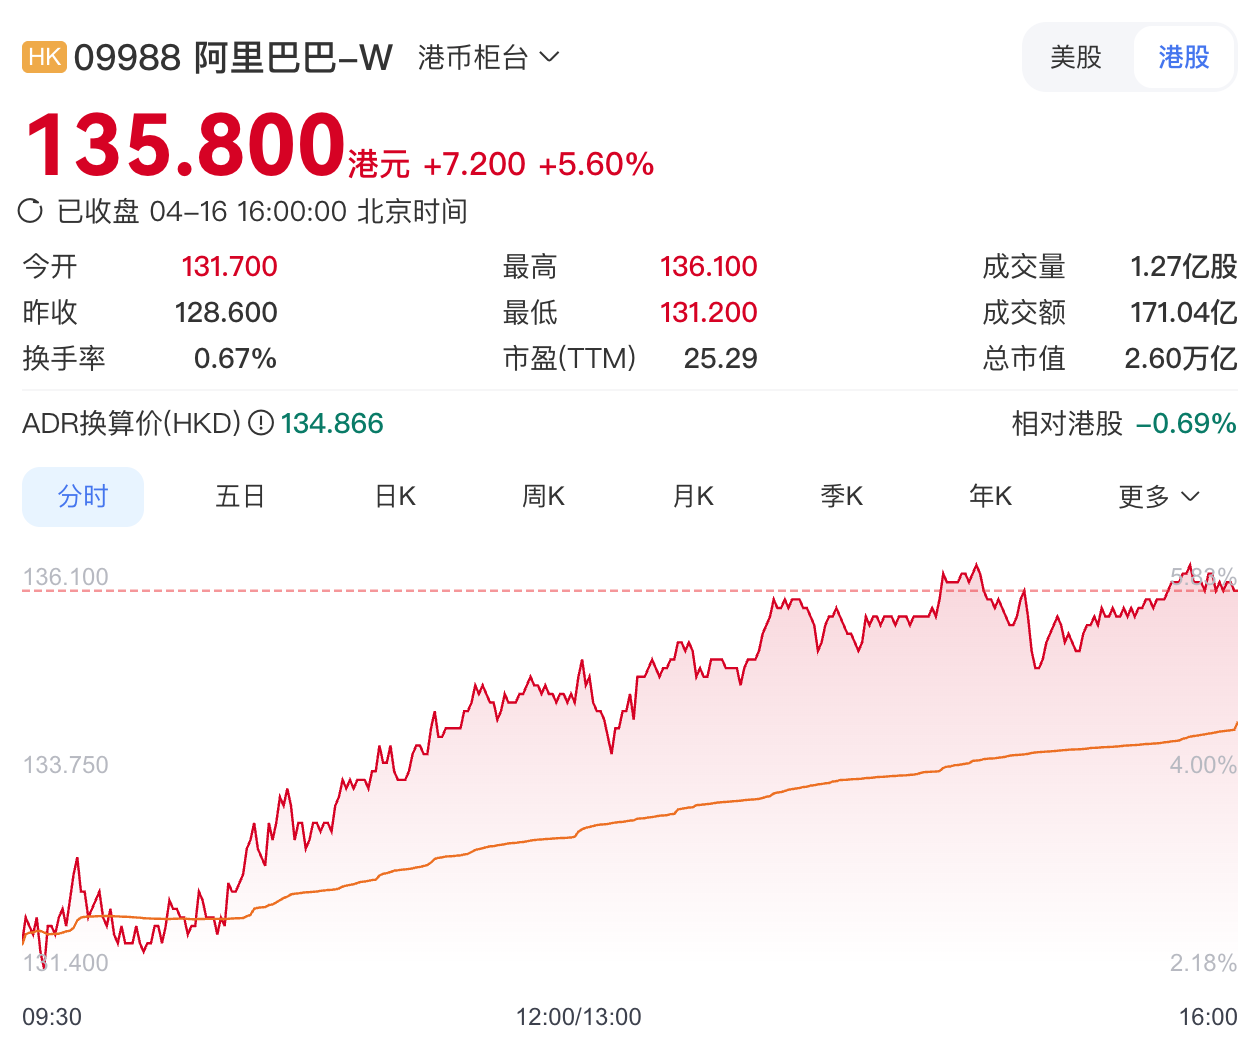The image size is (1258, 1048).
Task: Click the percent change +5.60%
Action: [x=596, y=164]
